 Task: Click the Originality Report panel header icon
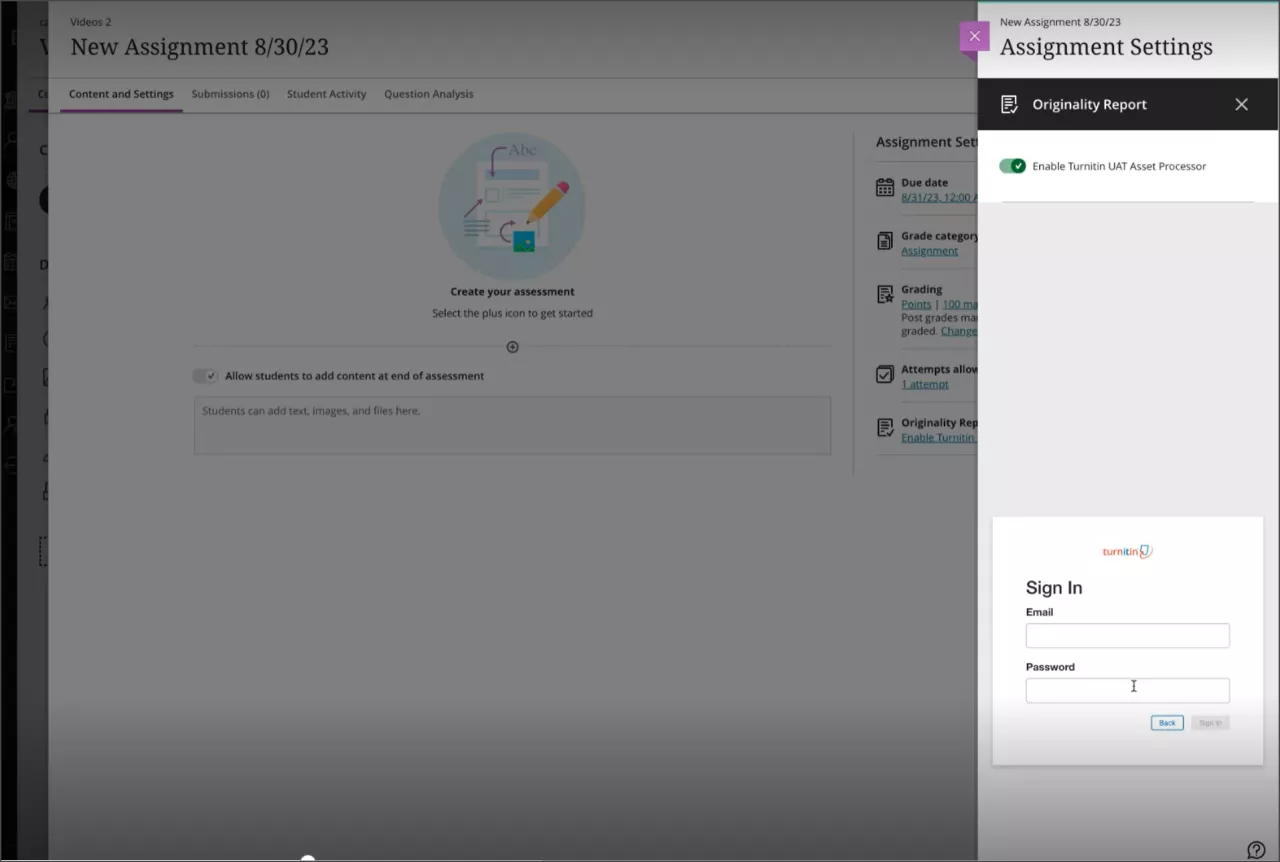point(1009,104)
